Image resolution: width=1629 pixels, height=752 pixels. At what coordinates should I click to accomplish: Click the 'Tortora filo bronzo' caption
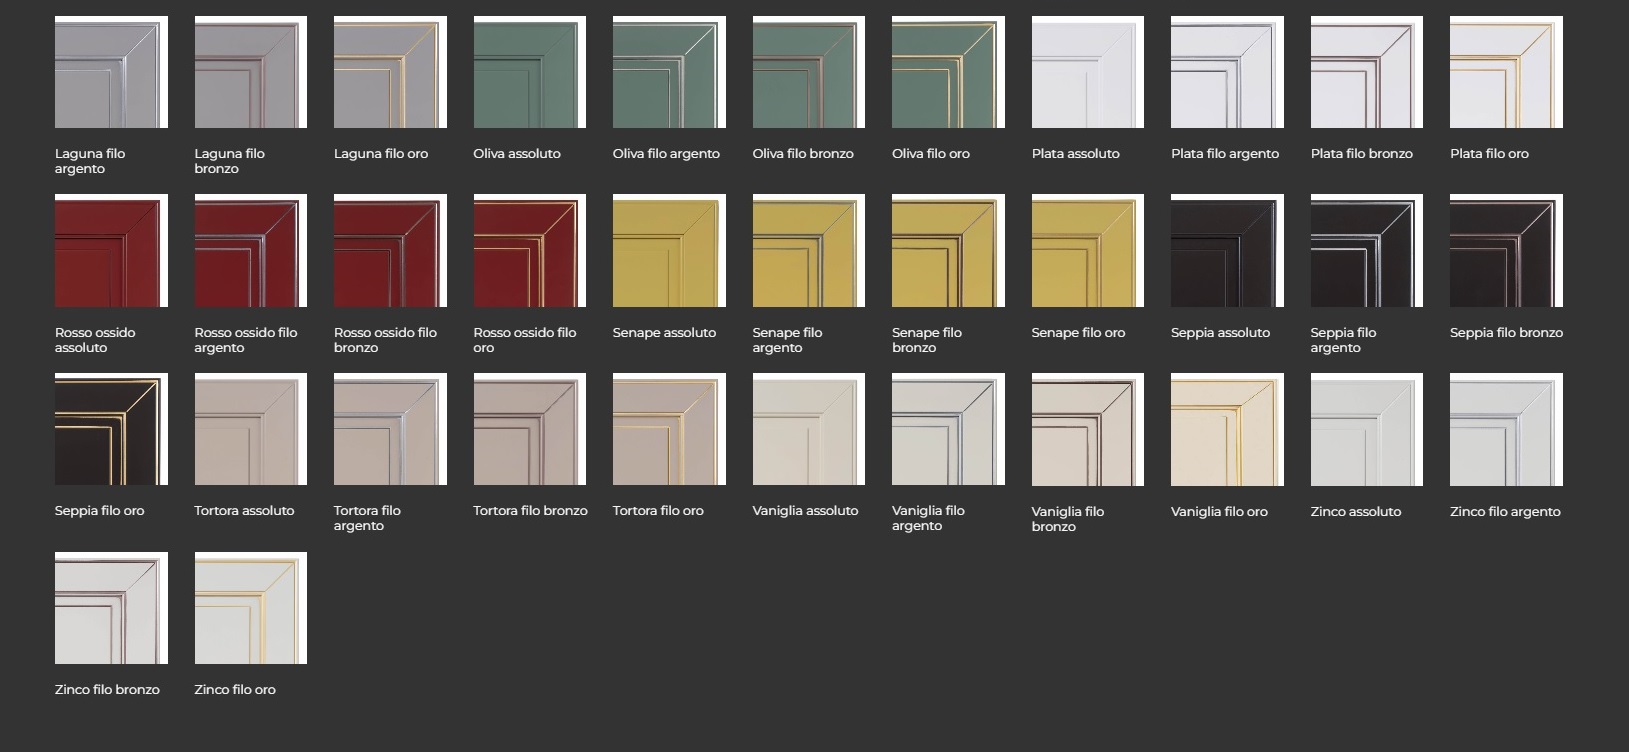pos(530,511)
